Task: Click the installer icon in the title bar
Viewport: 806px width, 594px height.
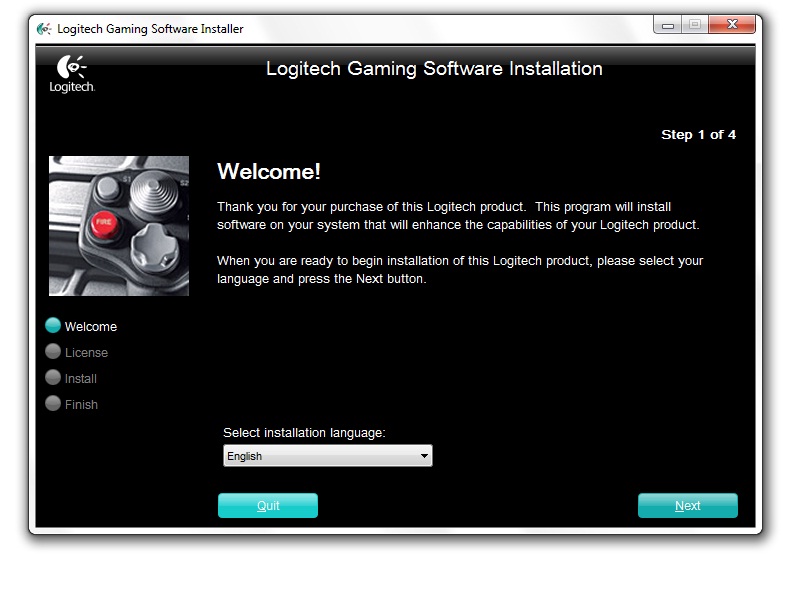Action: (44, 29)
